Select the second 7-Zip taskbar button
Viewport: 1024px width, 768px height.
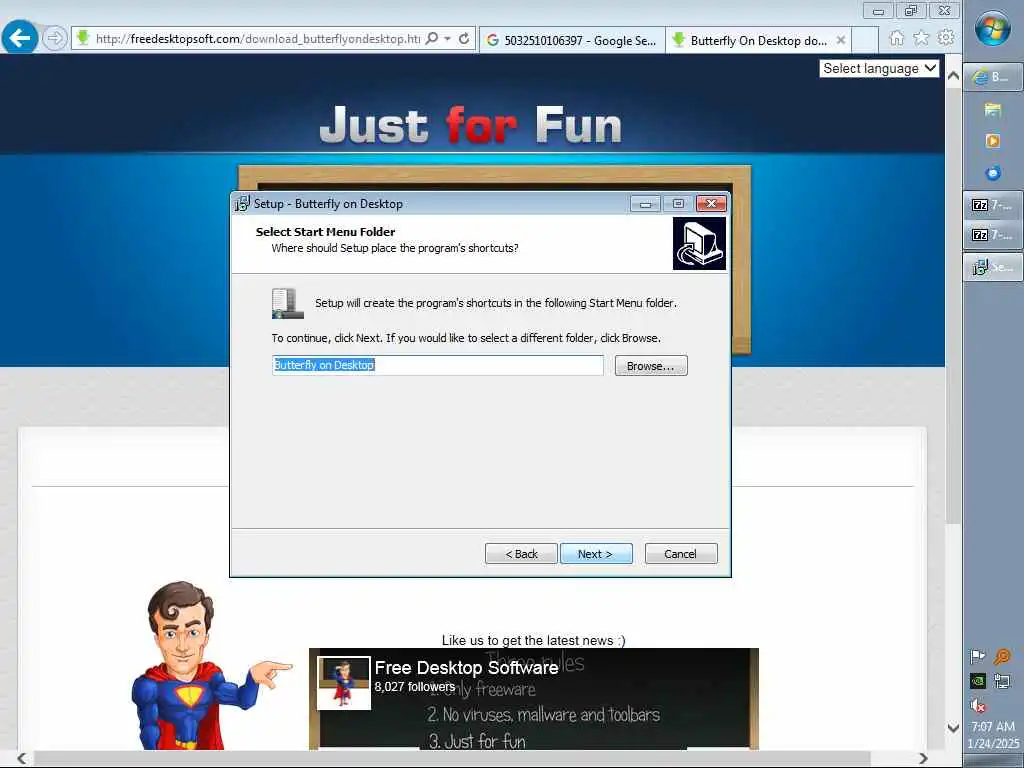[993, 234]
